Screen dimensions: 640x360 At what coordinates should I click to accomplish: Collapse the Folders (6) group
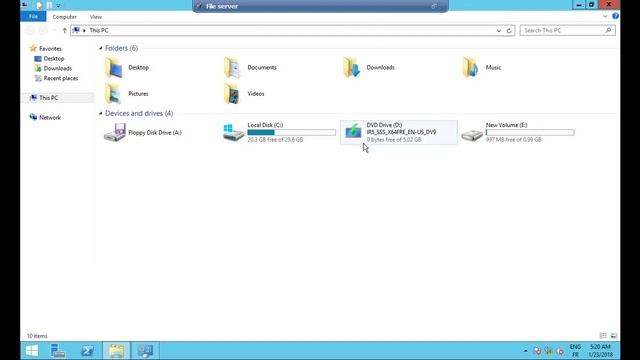click(x=100, y=48)
